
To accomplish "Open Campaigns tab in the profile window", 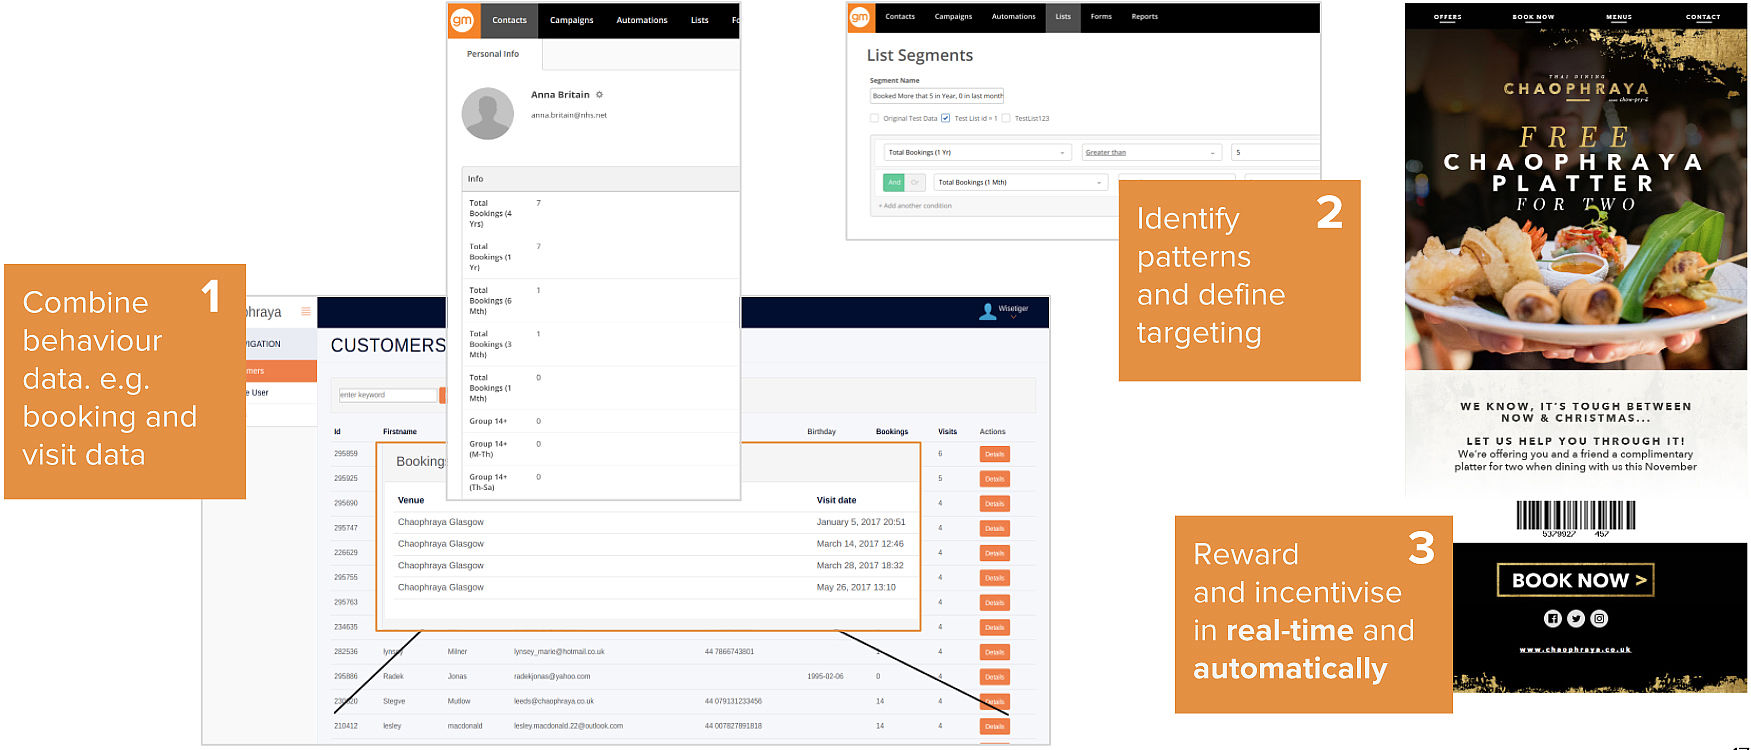I will [x=572, y=20].
